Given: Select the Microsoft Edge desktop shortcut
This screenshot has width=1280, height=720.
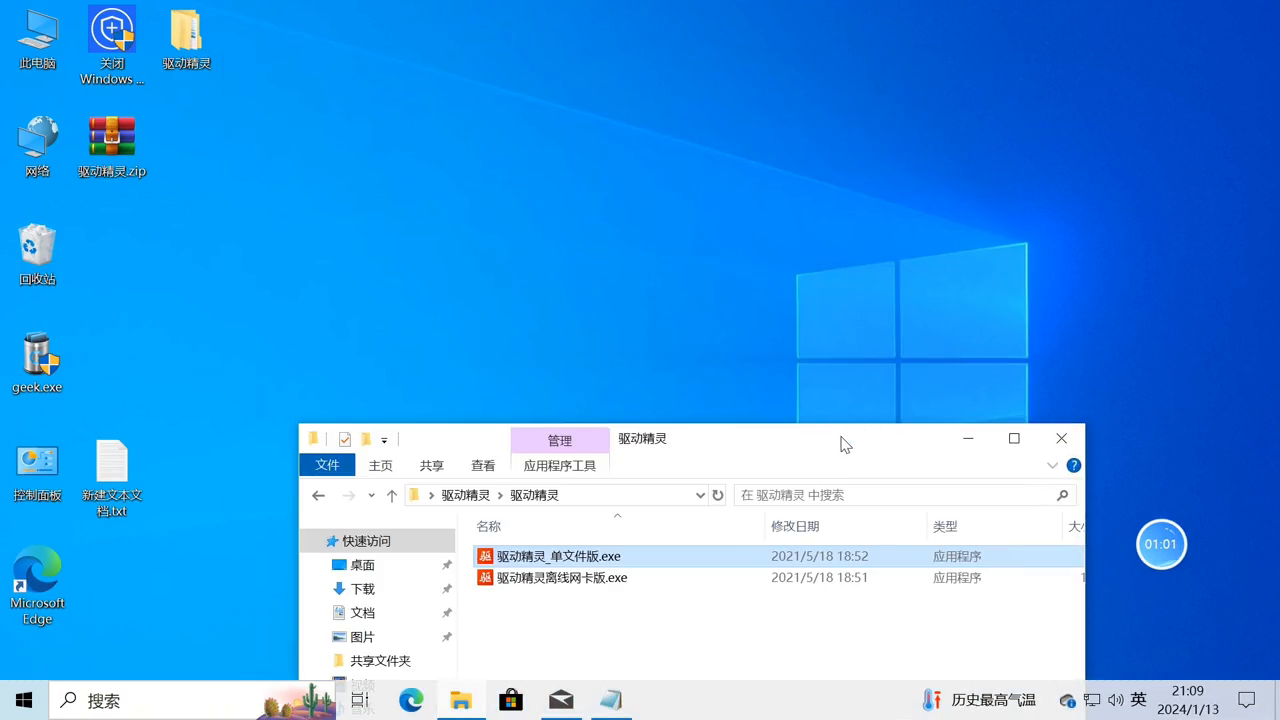Looking at the screenshot, I should (x=37, y=586).
